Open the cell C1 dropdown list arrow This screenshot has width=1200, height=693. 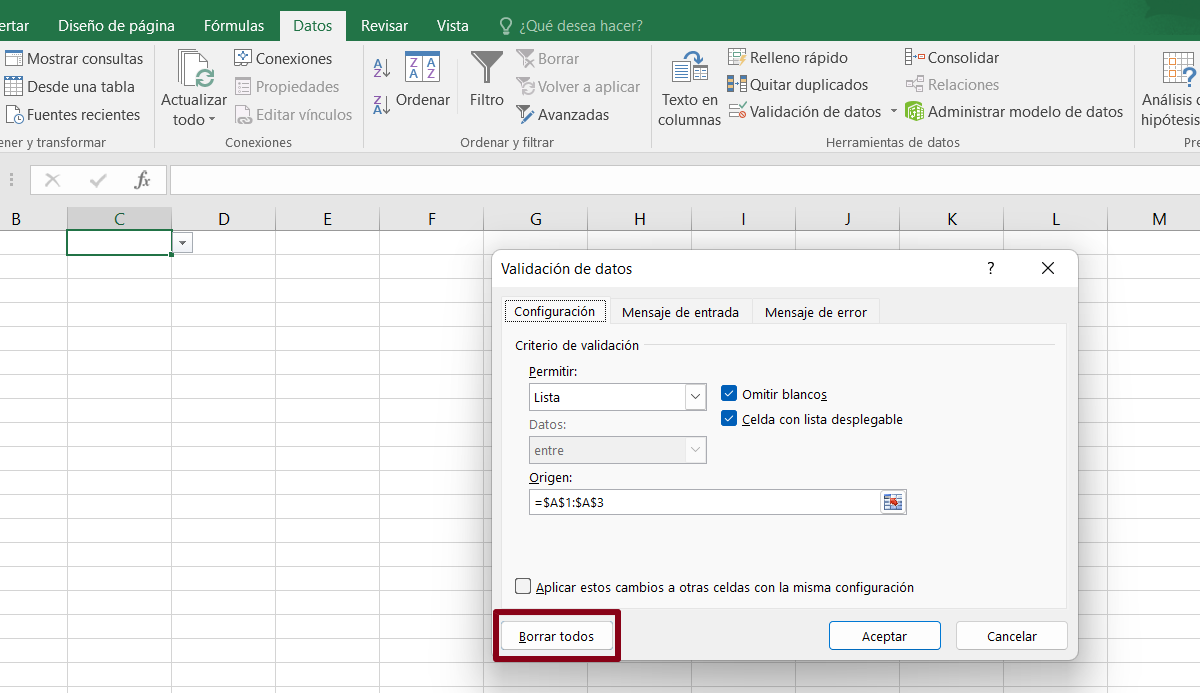coord(183,243)
